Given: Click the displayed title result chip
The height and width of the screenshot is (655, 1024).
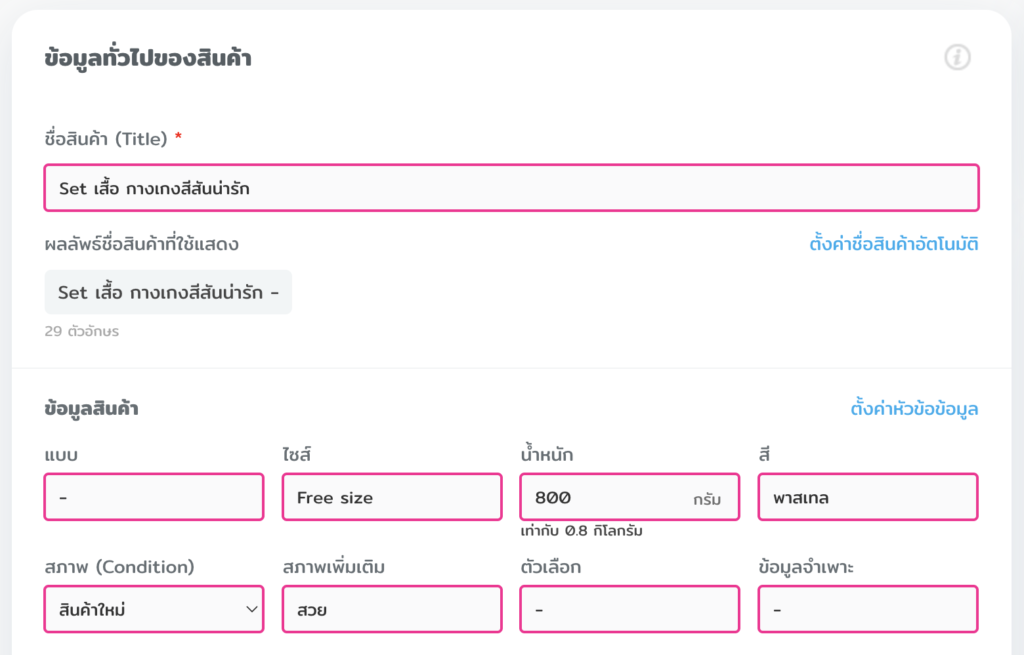Looking at the screenshot, I should coord(168,292).
